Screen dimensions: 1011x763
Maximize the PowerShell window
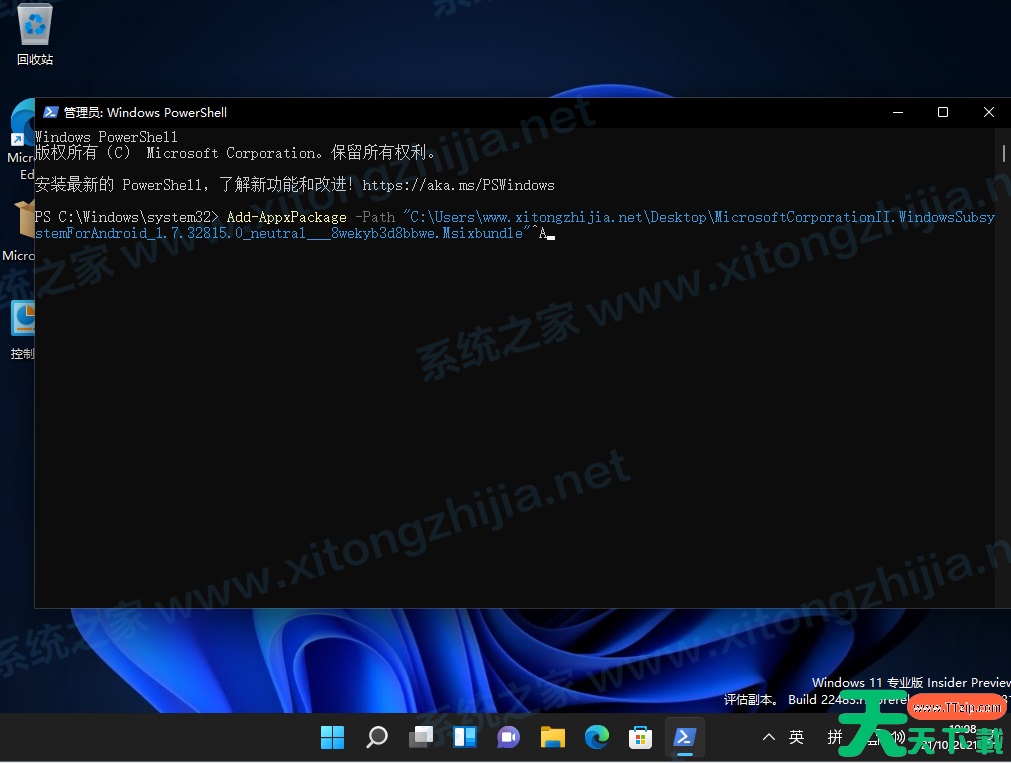pos(943,112)
